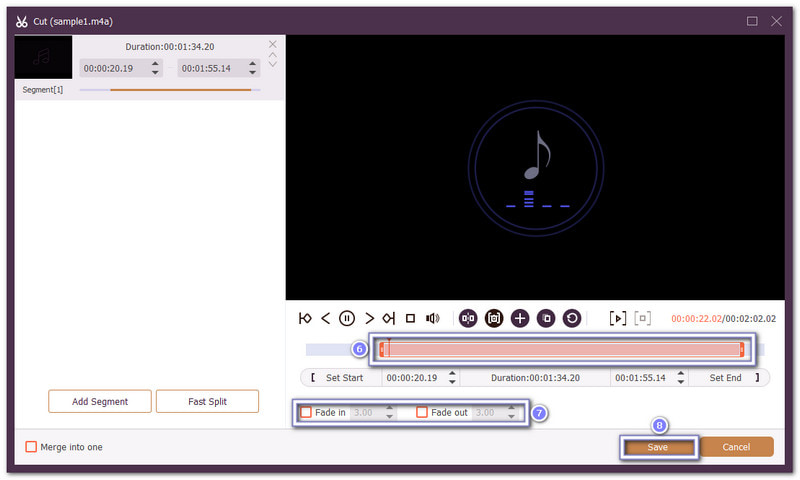Viewport: 800px width, 480px height.
Task: Increase segment list start time 00:00:20.19
Action: (x=155, y=64)
